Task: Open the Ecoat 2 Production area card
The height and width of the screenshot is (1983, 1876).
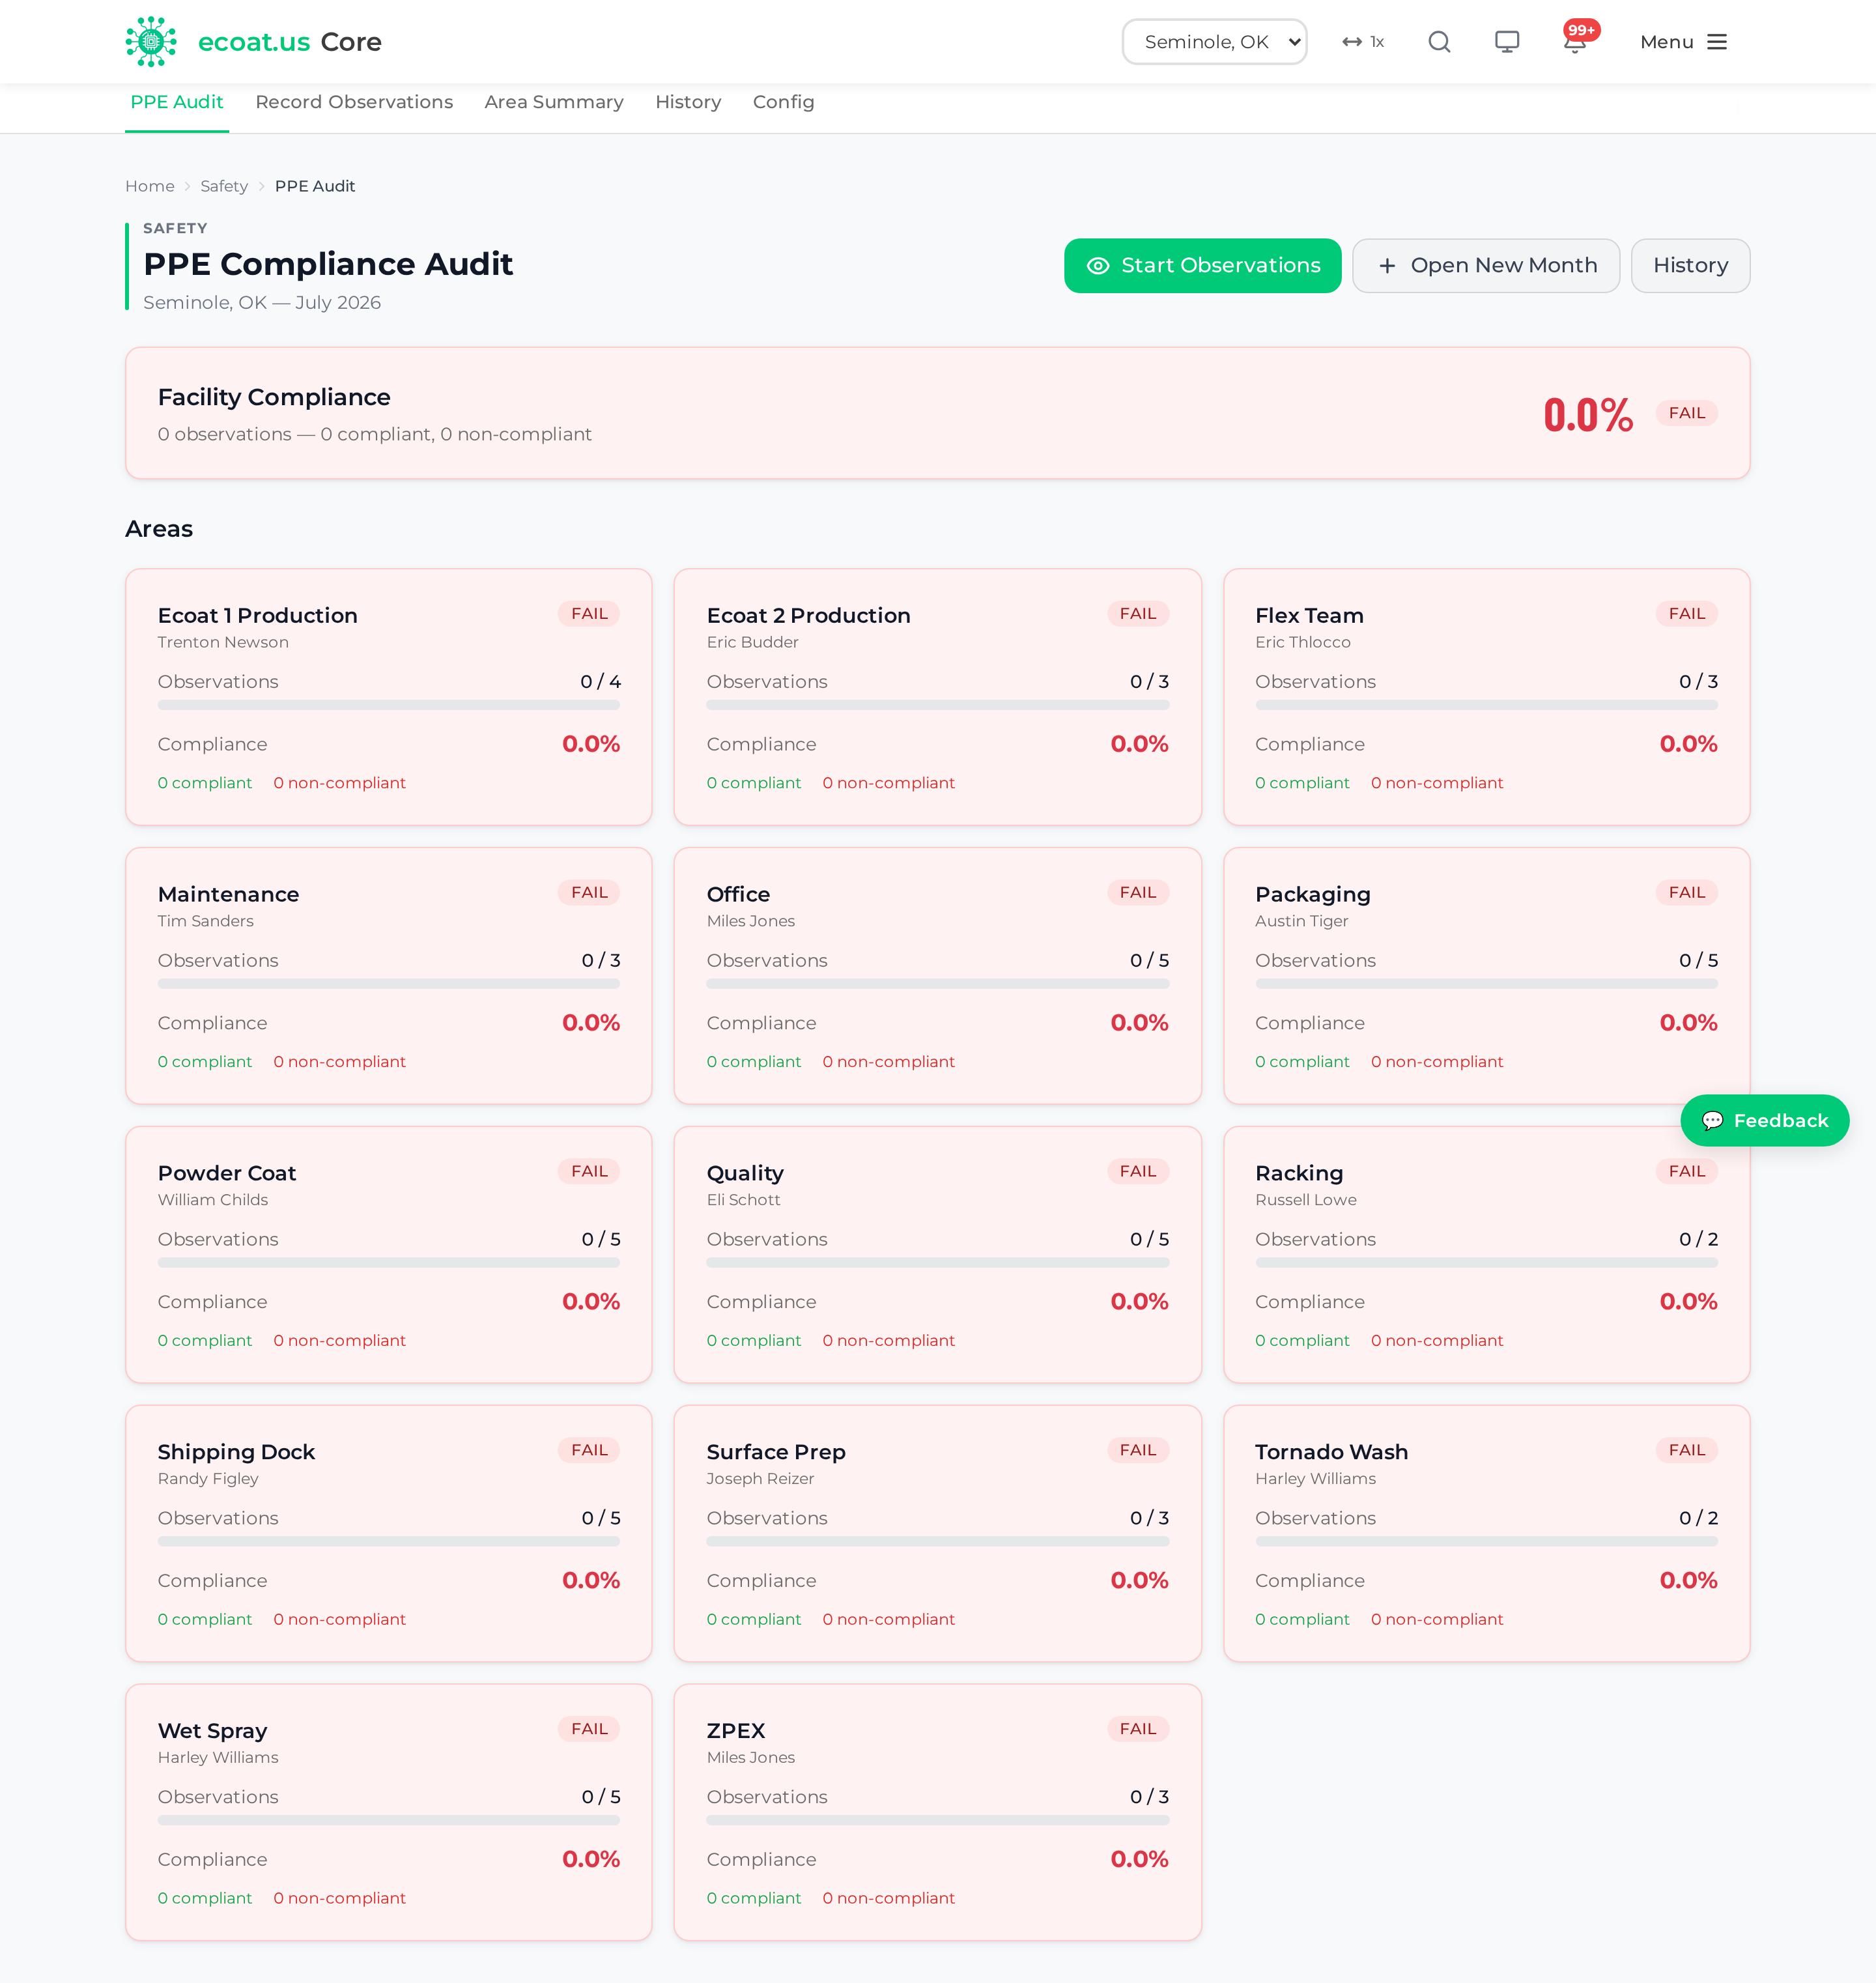Action: point(937,697)
